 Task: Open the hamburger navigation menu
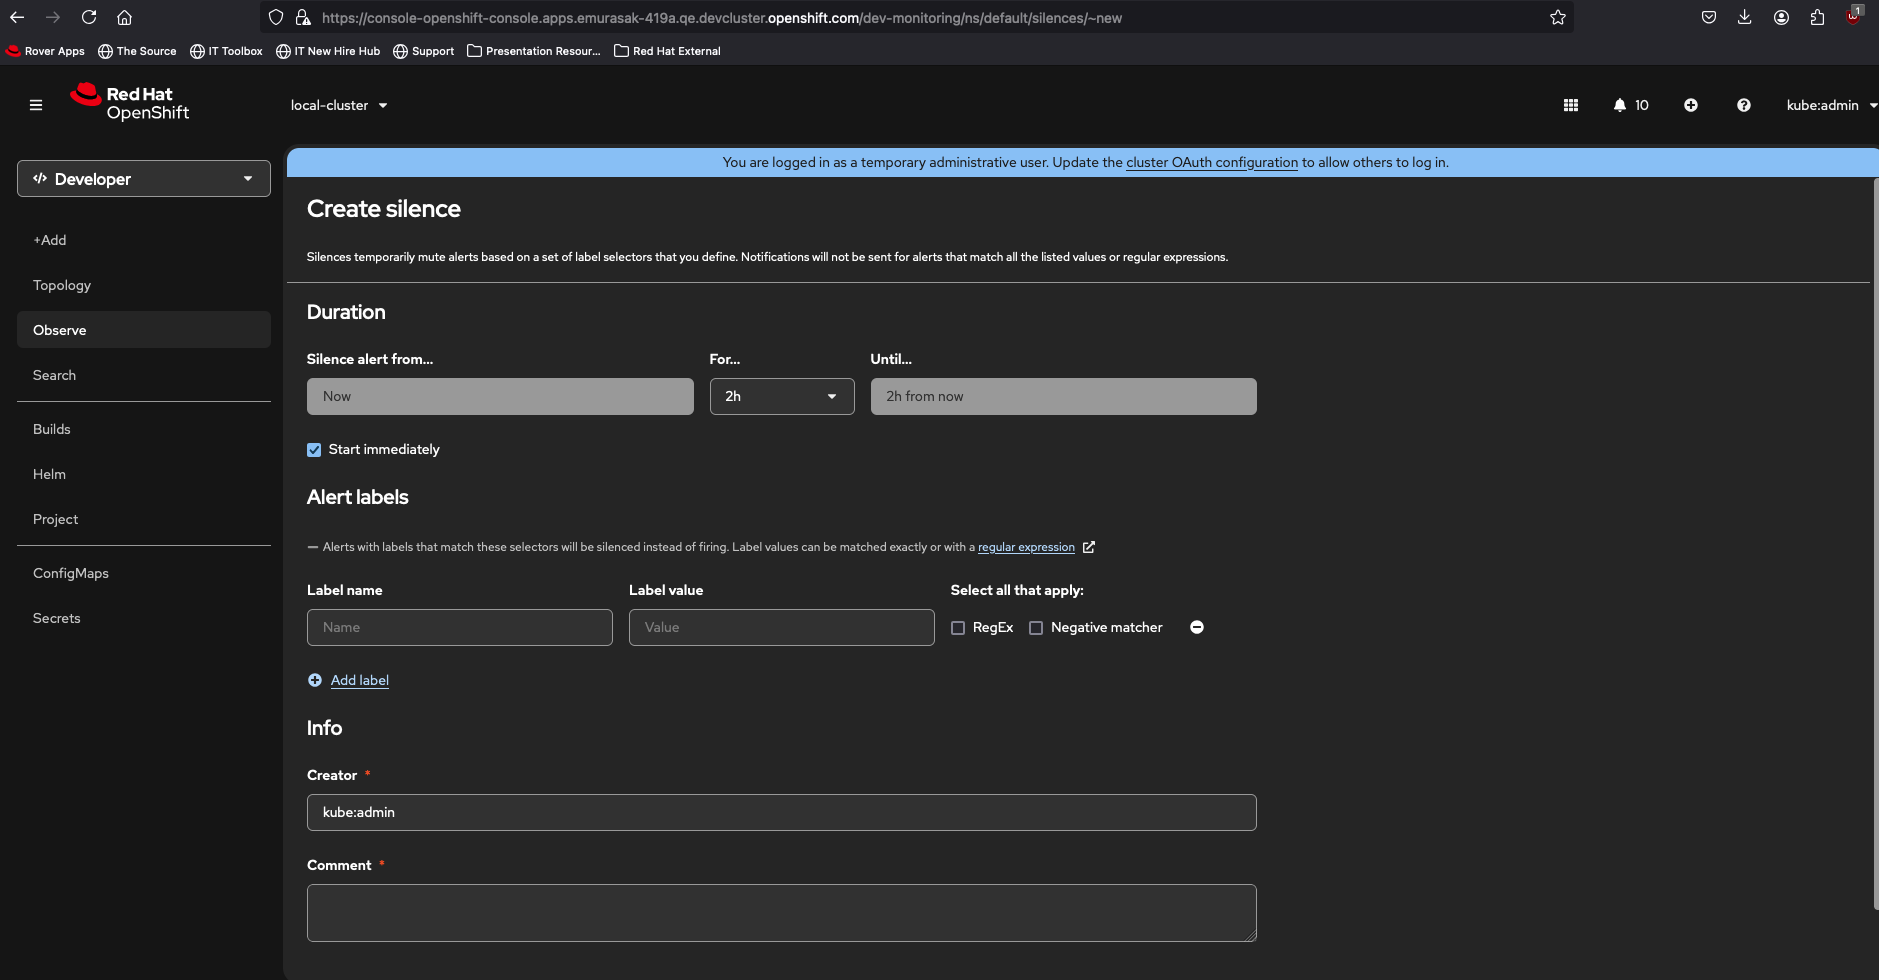coord(36,105)
